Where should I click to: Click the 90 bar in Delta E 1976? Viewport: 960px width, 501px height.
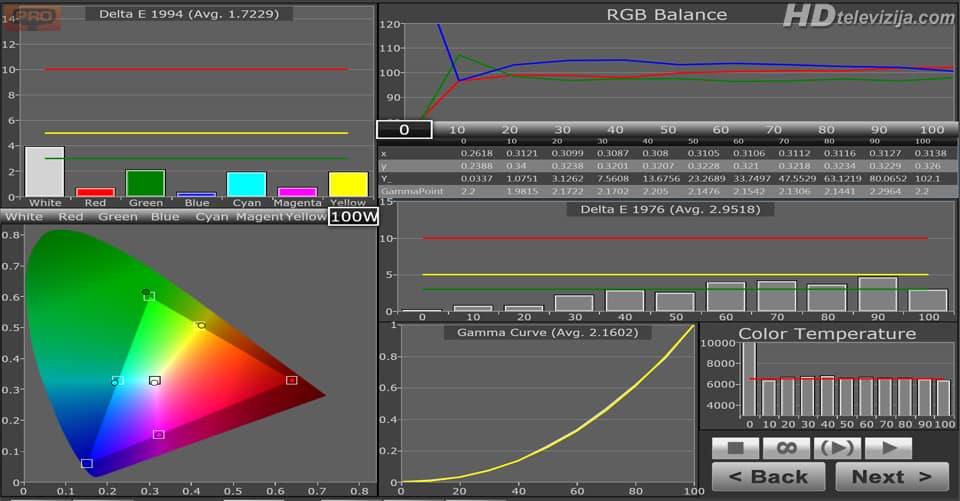(878, 295)
